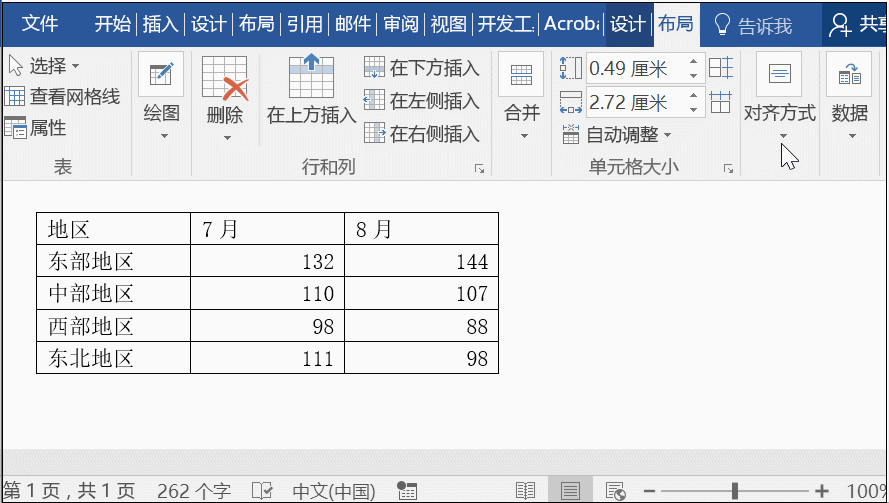
Task: Switch to the 视图 tab
Action: [448, 24]
